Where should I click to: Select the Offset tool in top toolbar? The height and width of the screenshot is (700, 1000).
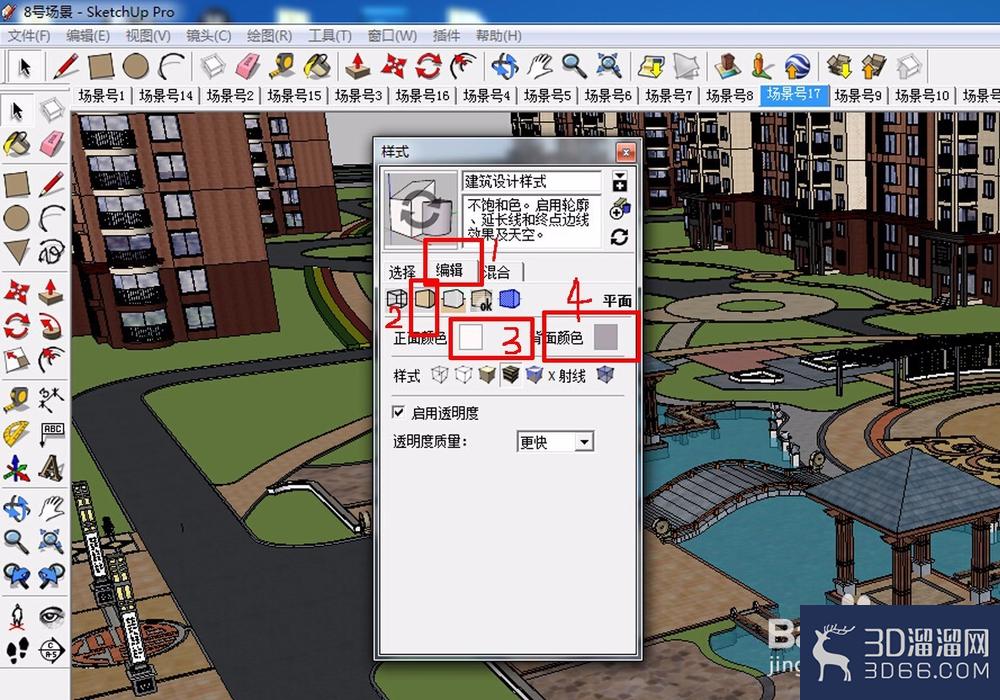(464, 66)
